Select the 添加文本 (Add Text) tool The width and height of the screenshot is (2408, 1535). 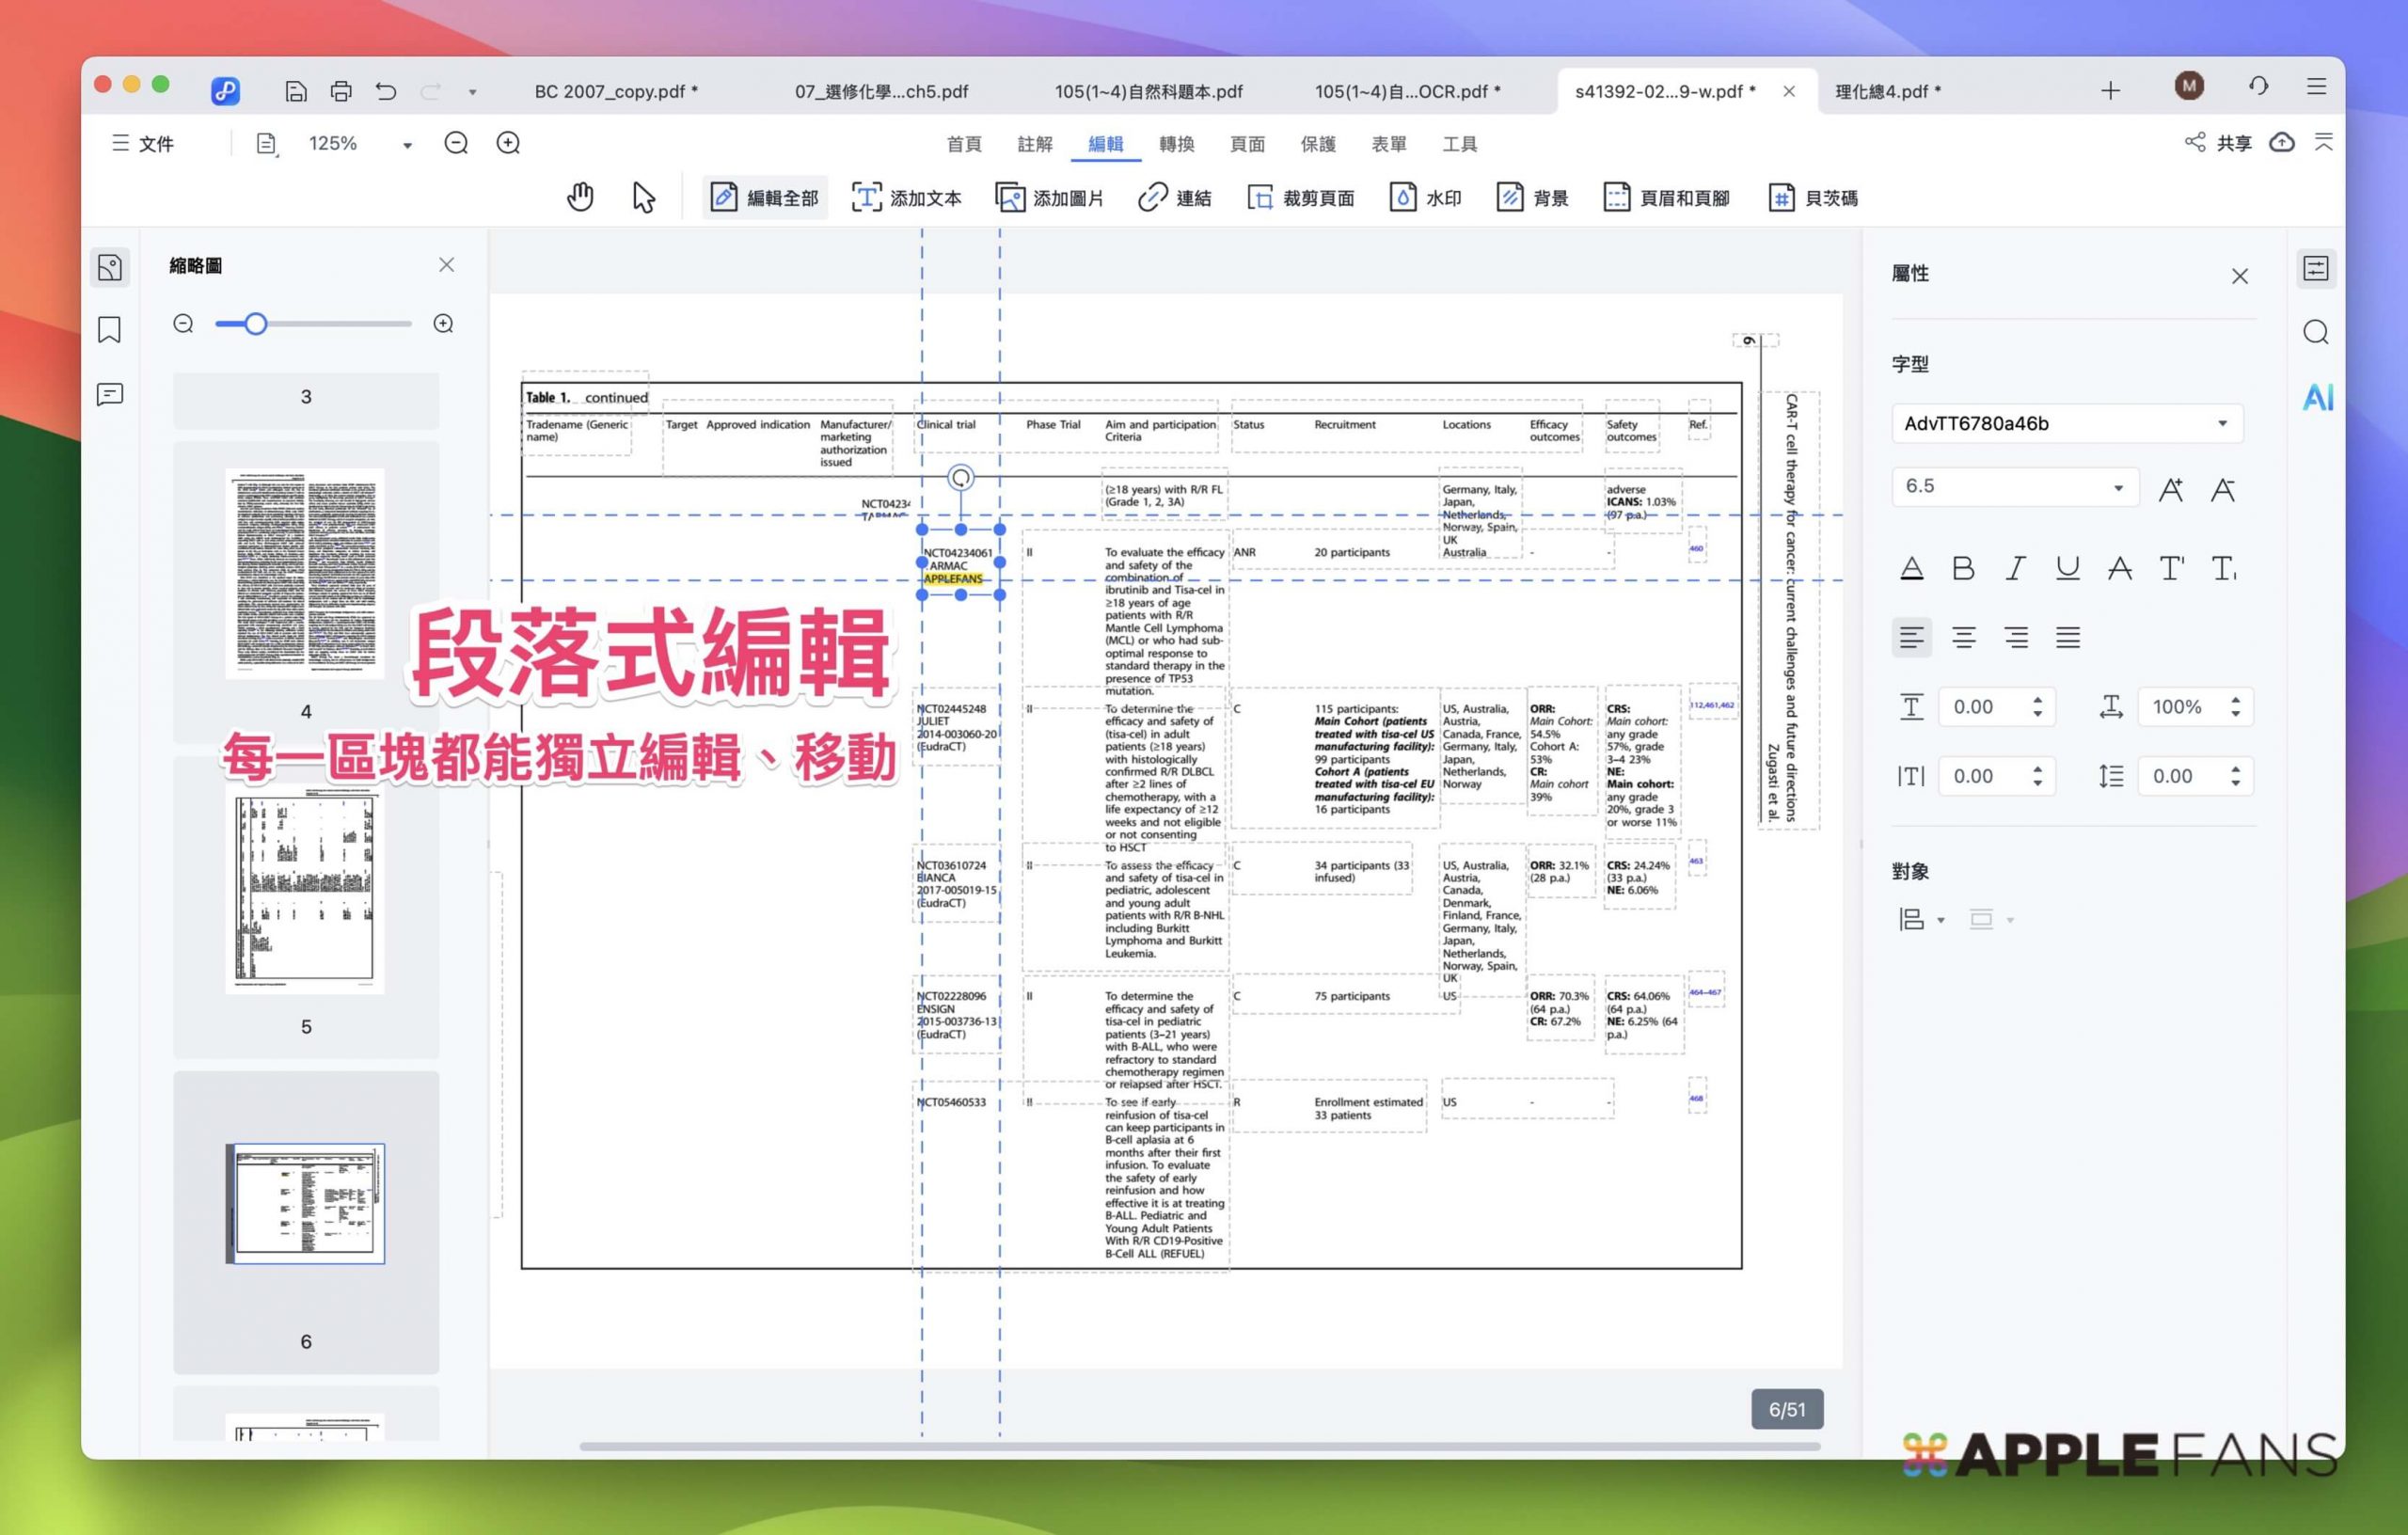click(906, 197)
